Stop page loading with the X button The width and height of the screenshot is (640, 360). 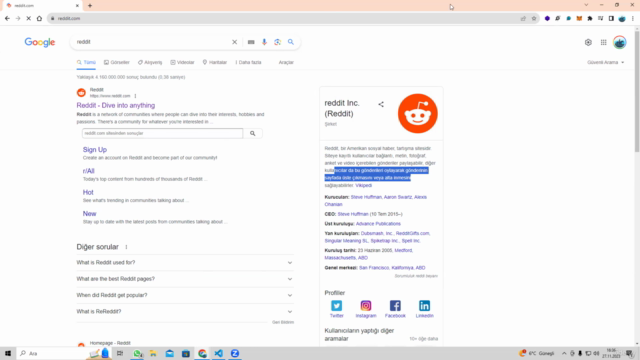coord(29,18)
